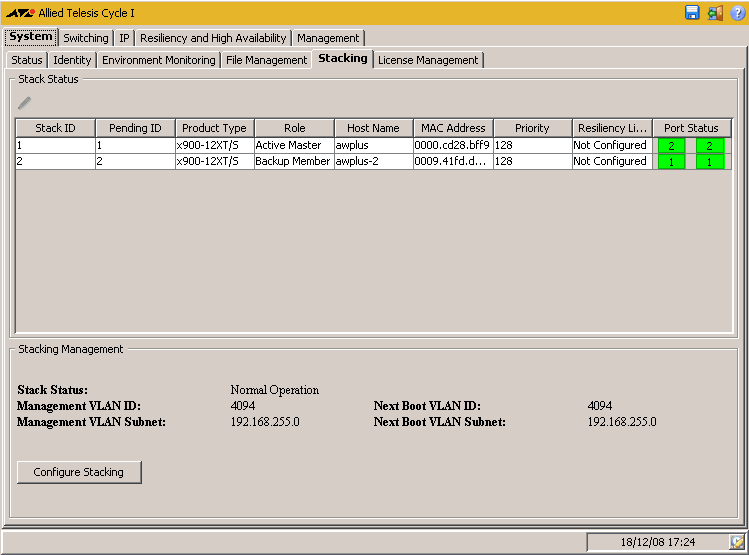Click Management VLAN Subnet value 192.168.255.0
Viewport: 749px width, 555px height.
pos(265,422)
